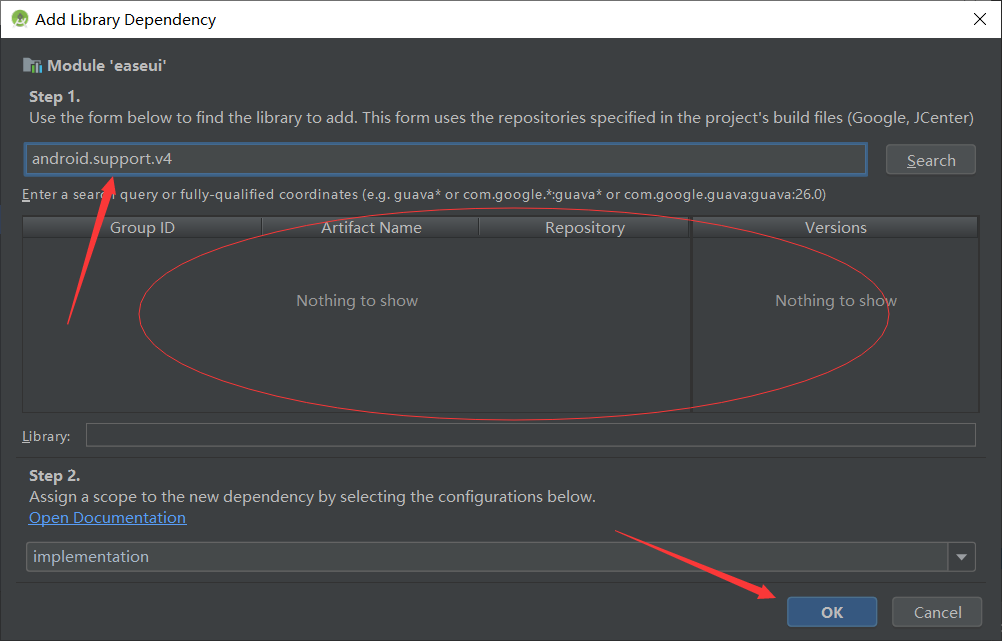The height and width of the screenshot is (641, 1002).
Task: Confirm the dependency with OK
Action: (831, 611)
